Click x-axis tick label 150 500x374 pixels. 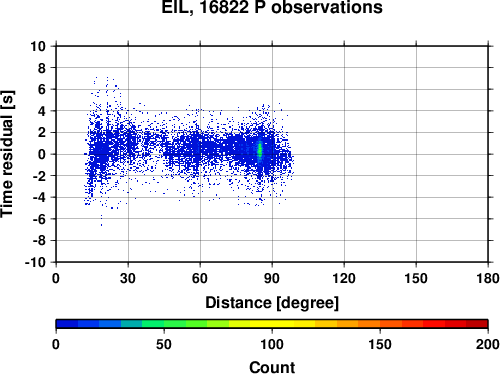pos(416,278)
